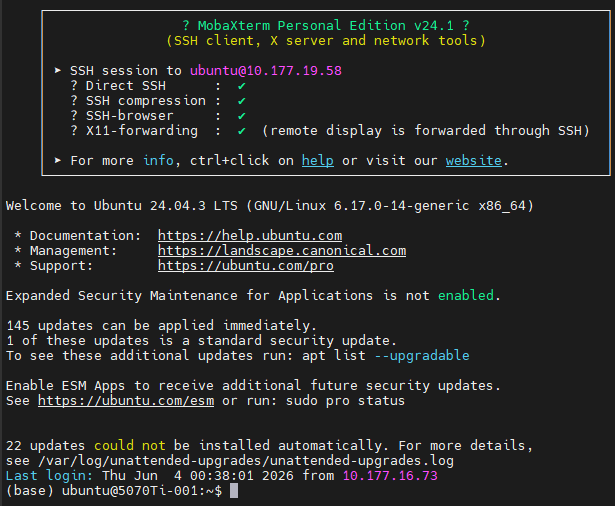
Task: Click the remote display is forwarded note
Action: pyautogui.click(x=426, y=131)
